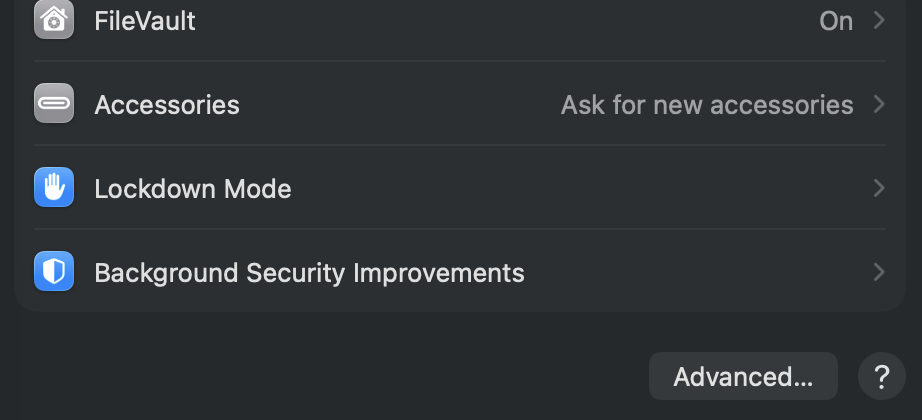Image resolution: width=922 pixels, height=420 pixels.
Task: Click the FileVault house lock icon
Action: [54, 20]
